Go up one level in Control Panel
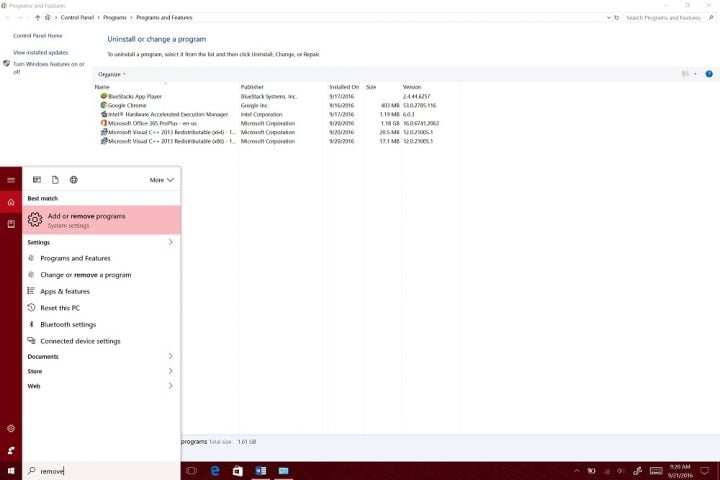Screen dimensions: 720x480 [x=38, y=17]
